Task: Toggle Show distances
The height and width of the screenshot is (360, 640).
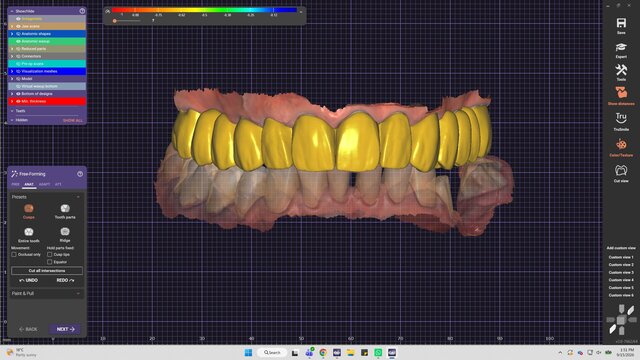Action: (621, 96)
